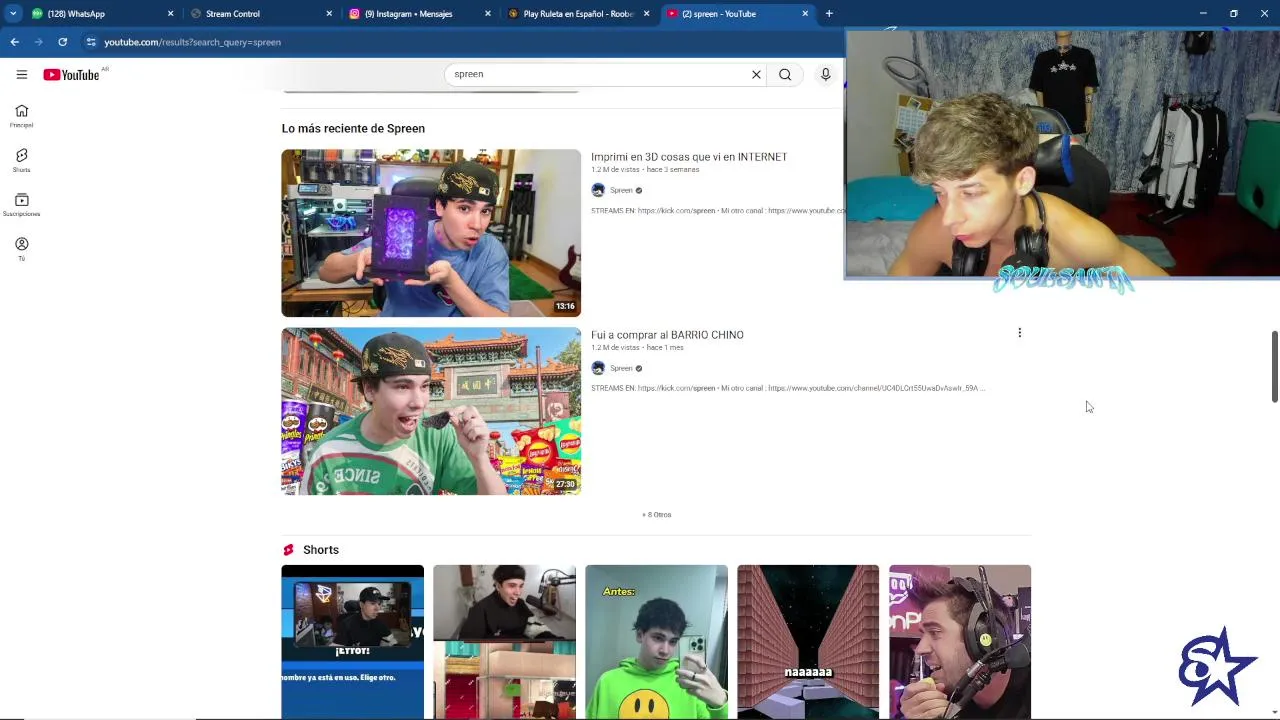Screen dimensions: 1280x720
Task: Close the Stream Control tab
Action: 329,14
